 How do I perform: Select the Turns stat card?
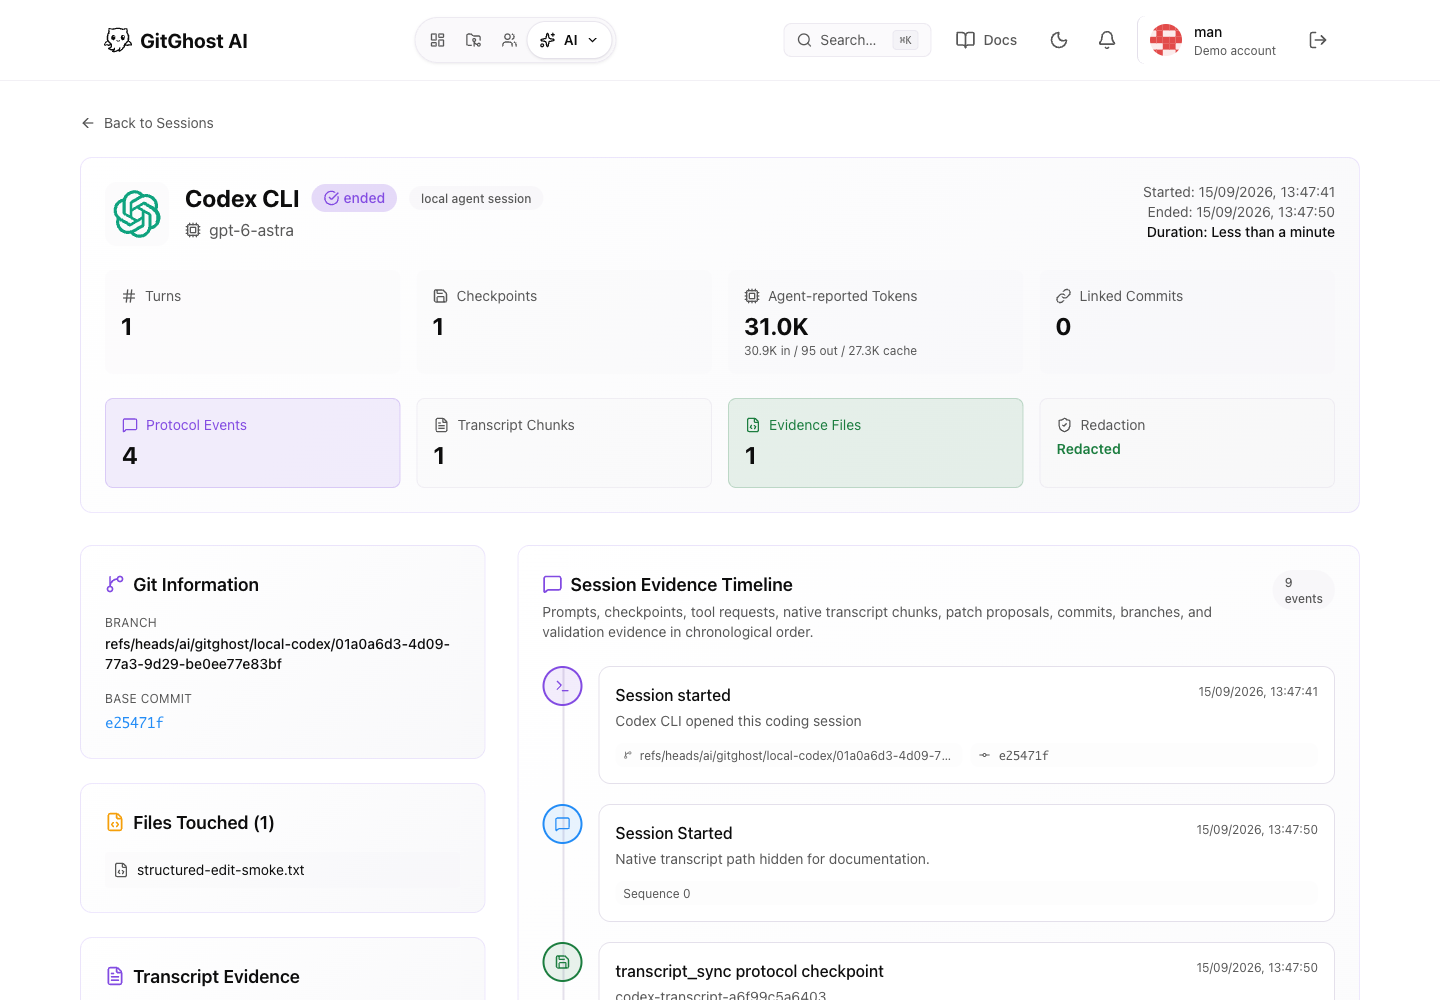252,322
